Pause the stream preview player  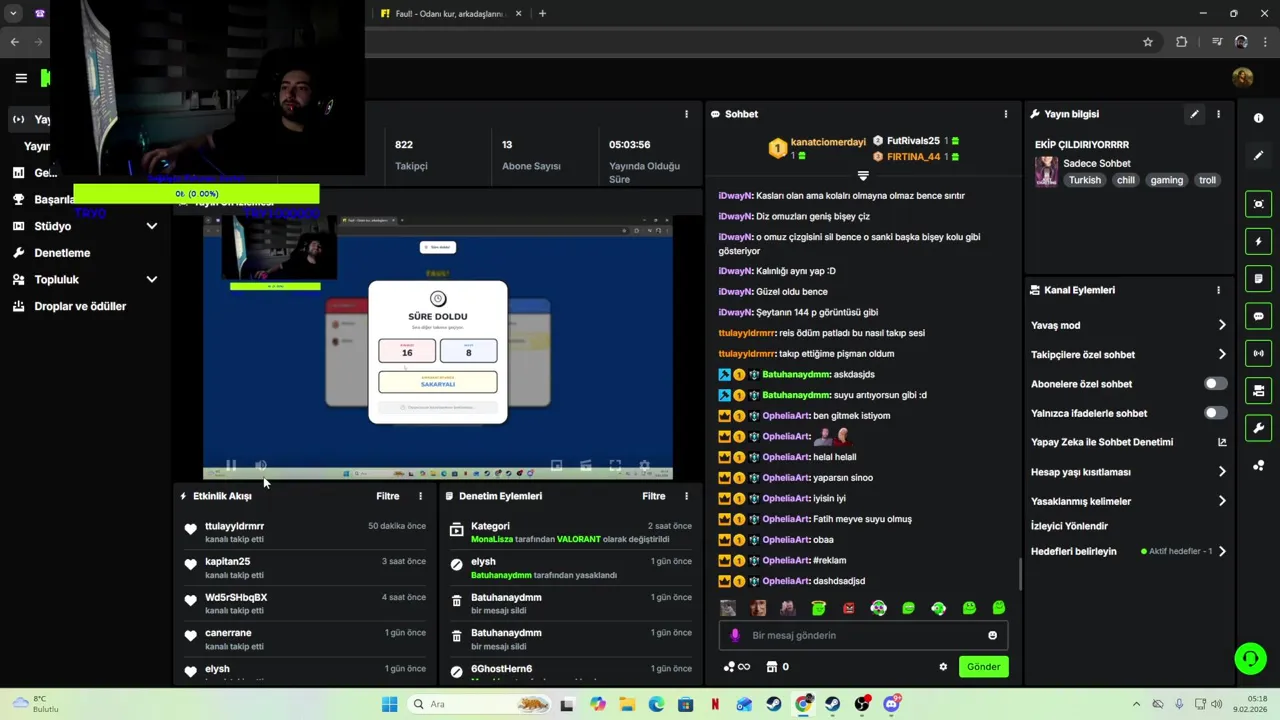(x=230, y=466)
